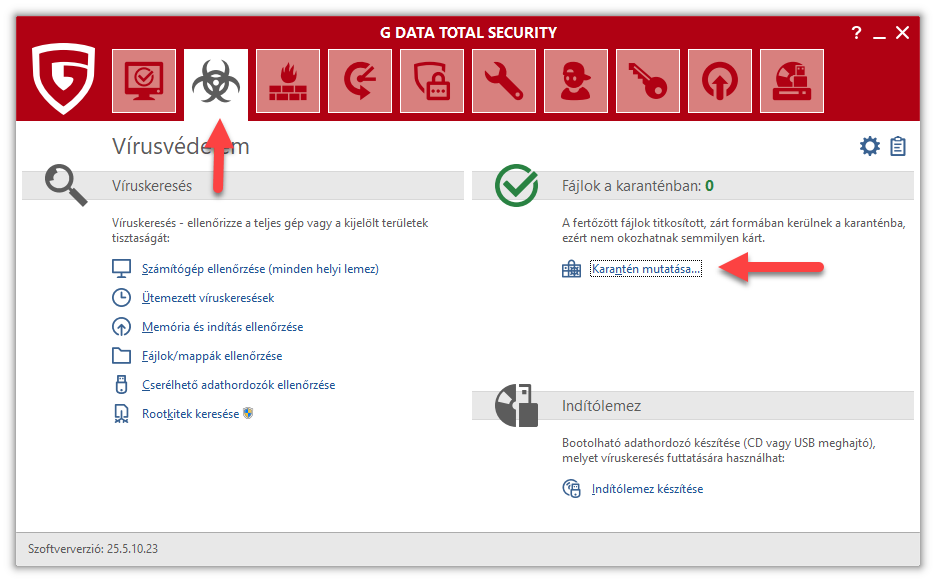Click the rootkit search icon
Image resolution: width=936 pixels, height=582 pixels.
pyautogui.click(x=122, y=414)
